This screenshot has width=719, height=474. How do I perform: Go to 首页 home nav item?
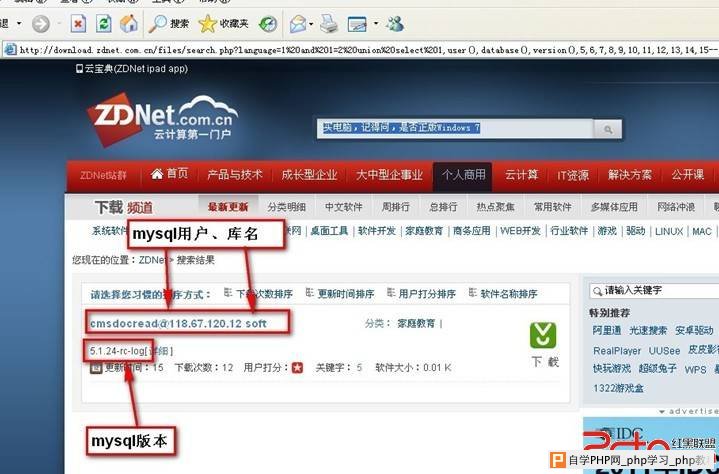pyautogui.click(x=170, y=174)
